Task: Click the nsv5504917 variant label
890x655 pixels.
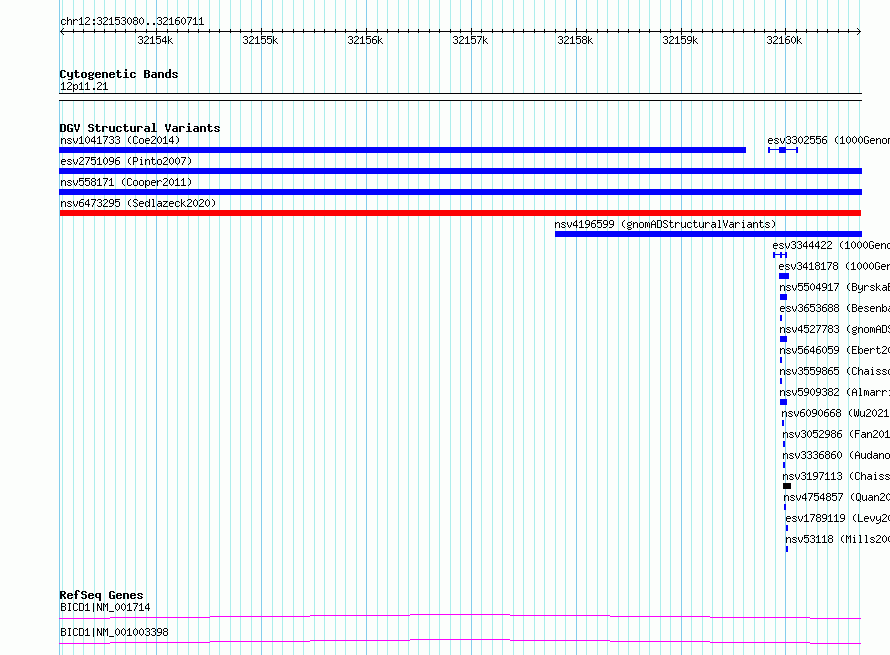Action: click(x=834, y=287)
